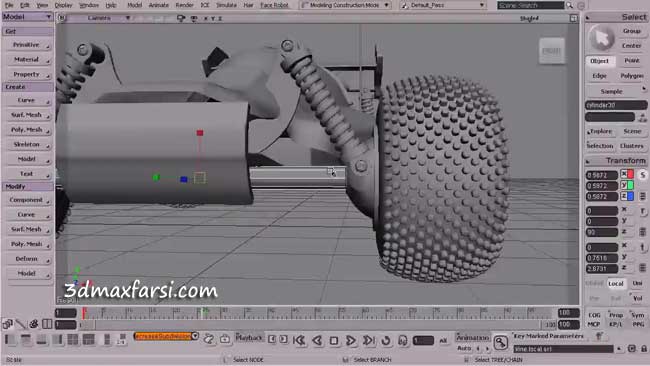Switch to Local transform mode
Screen dimensions: 650x366
click(x=616, y=284)
